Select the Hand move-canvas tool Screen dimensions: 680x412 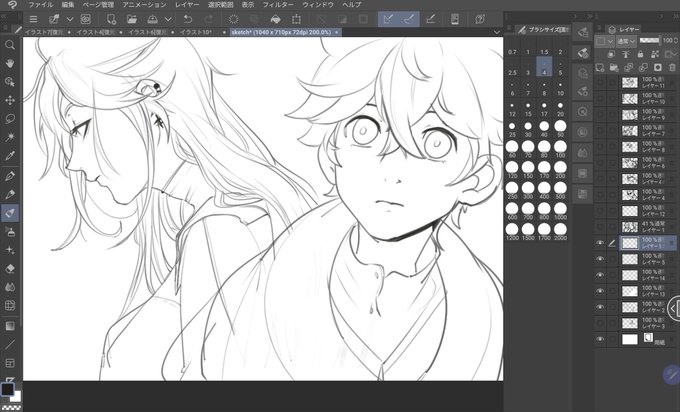10,63
